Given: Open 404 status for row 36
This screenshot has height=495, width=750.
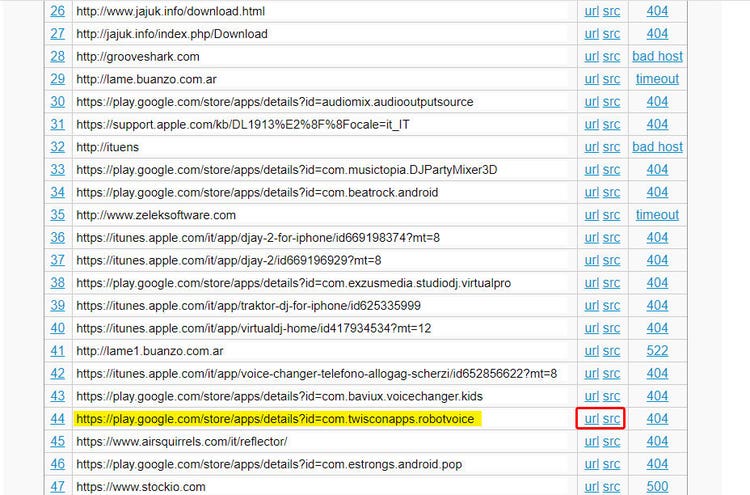Looking at the screenshot, I should (x=657, y=238).
